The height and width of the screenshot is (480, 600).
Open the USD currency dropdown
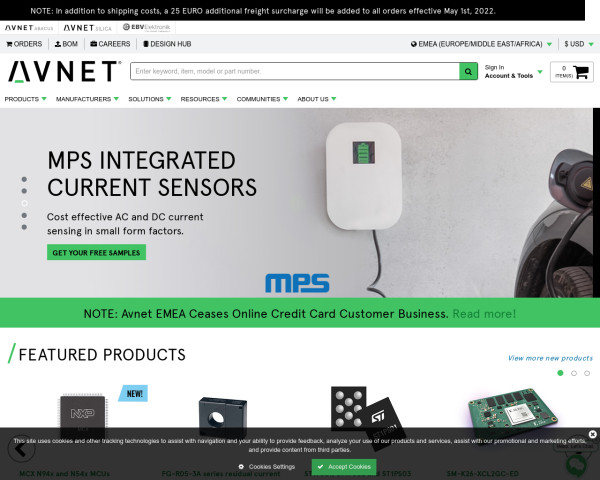[579, 44]
